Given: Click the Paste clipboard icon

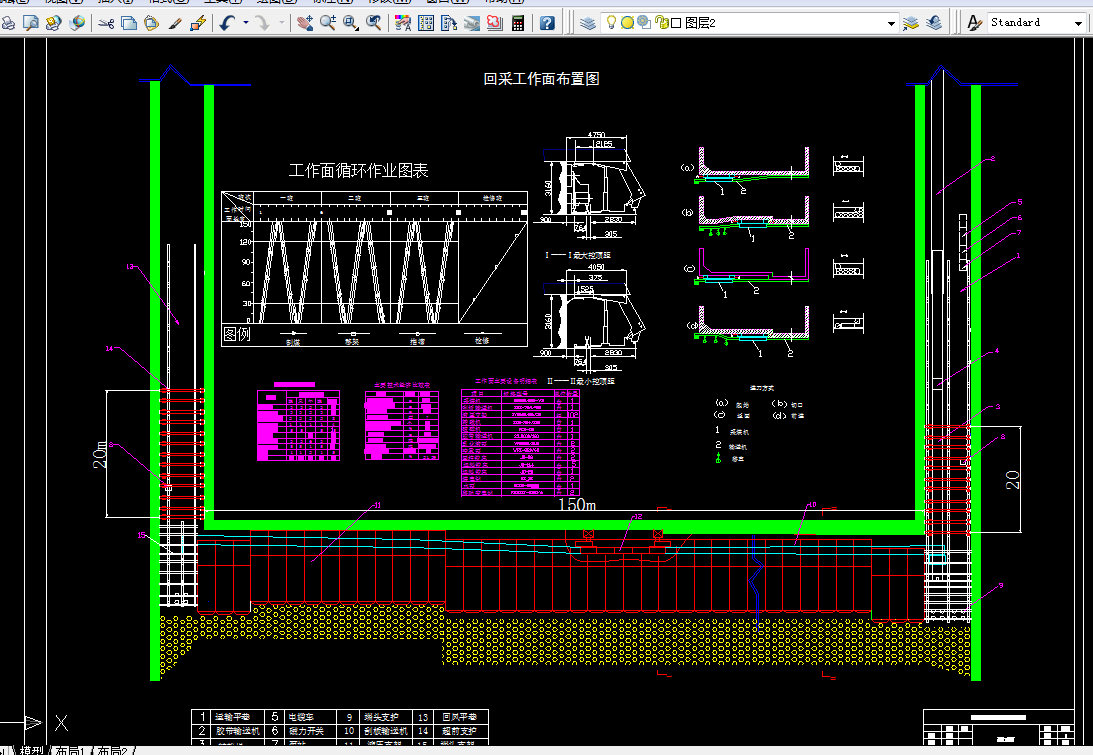Looking at the screenshot, I should pos(151,23).
